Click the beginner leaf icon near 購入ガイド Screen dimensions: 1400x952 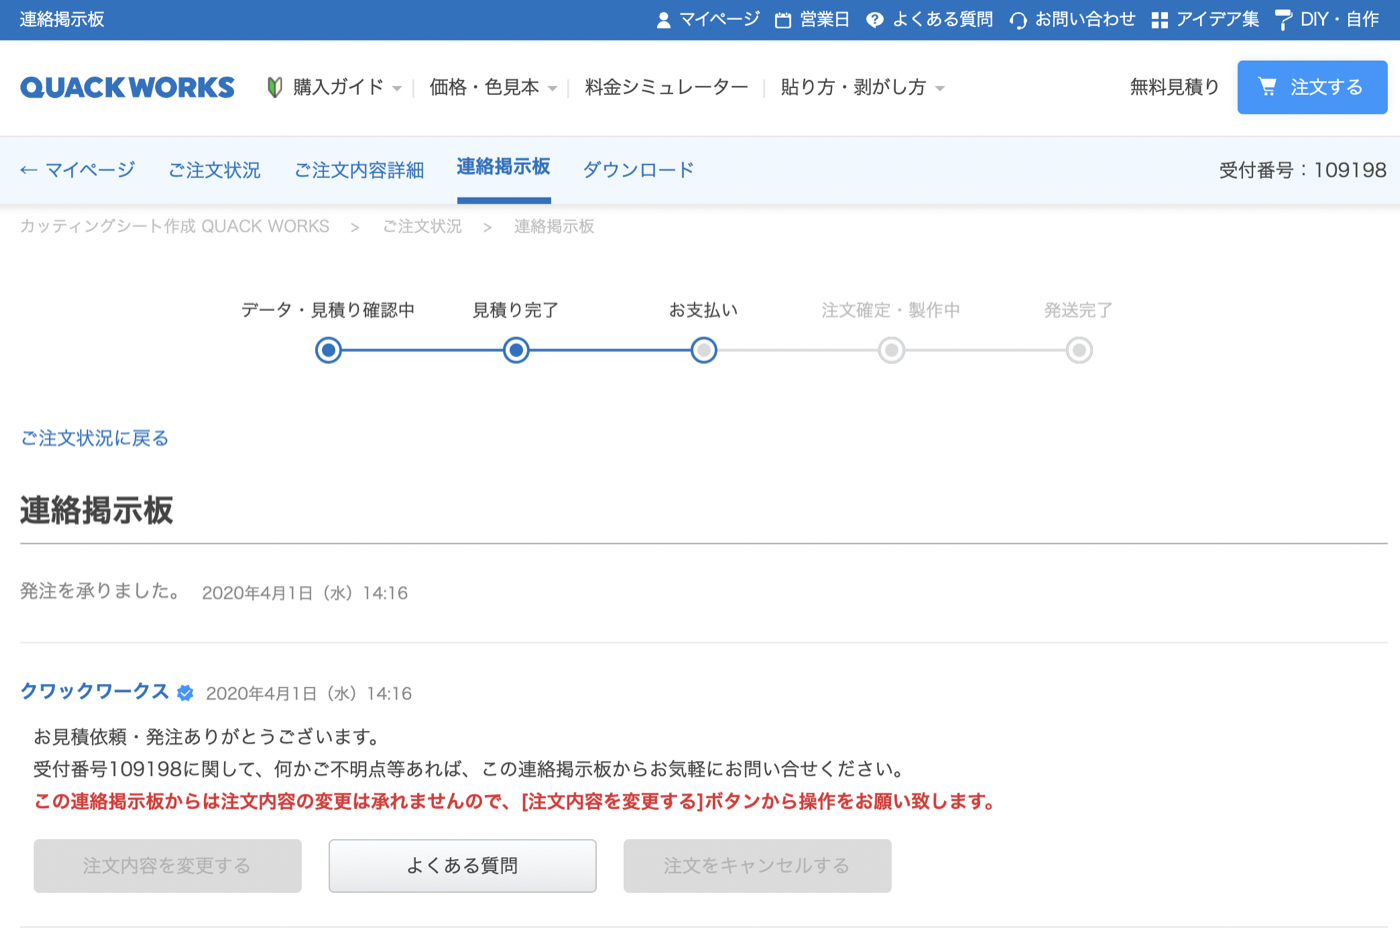tap(273, 87)
